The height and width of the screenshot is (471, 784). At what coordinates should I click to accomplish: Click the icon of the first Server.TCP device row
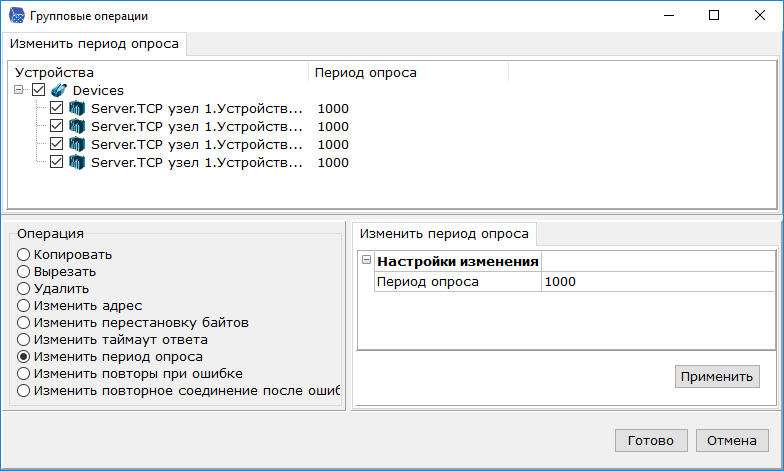click(77, 108)
